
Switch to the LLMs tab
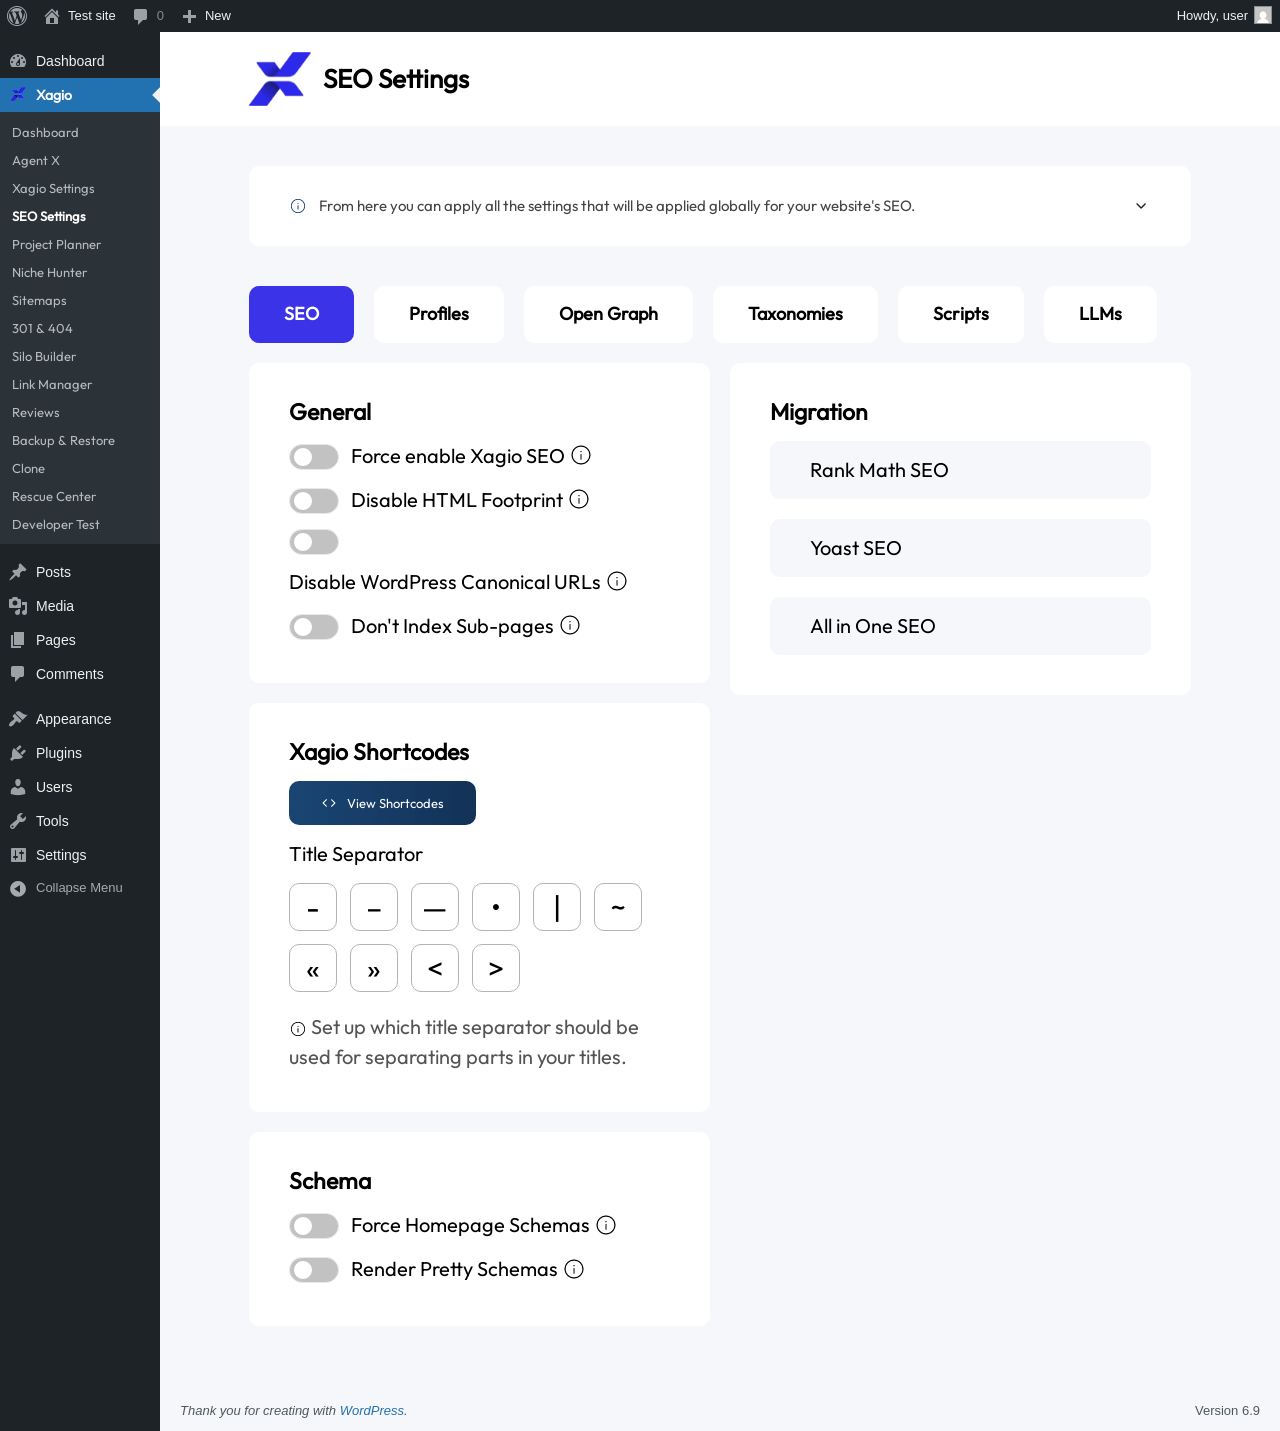(x=1100, y=314)
